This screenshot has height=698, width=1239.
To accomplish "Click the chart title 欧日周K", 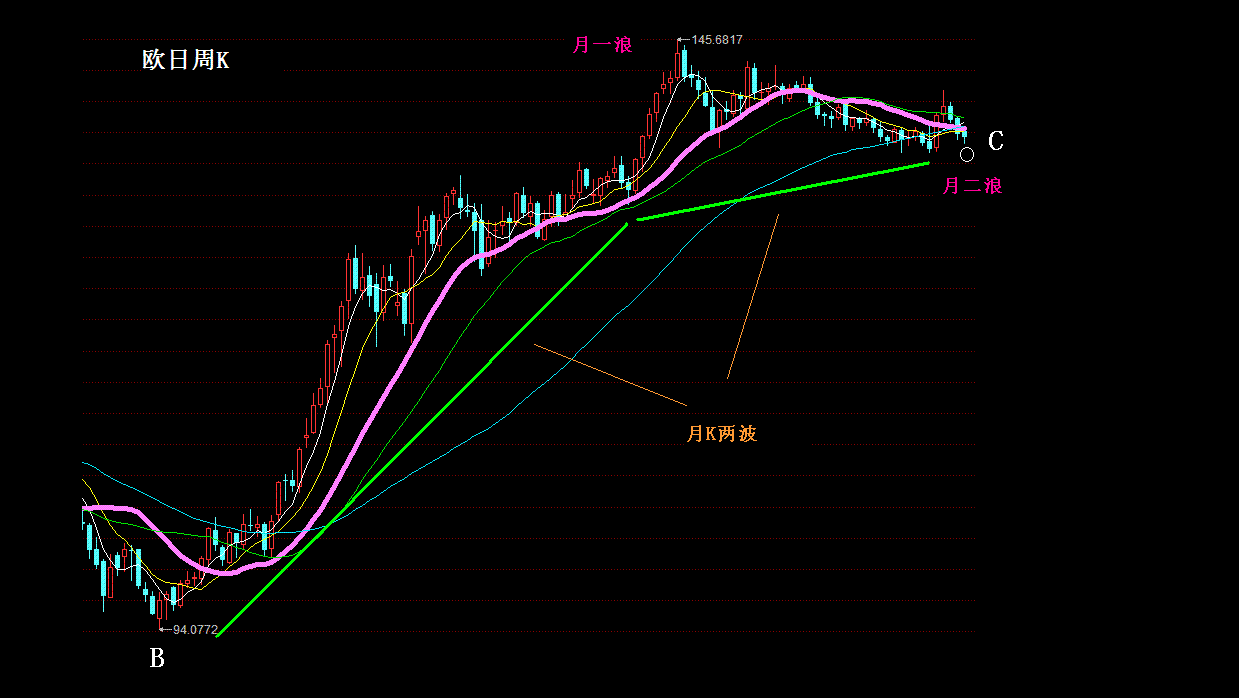I will pos(186,60).
